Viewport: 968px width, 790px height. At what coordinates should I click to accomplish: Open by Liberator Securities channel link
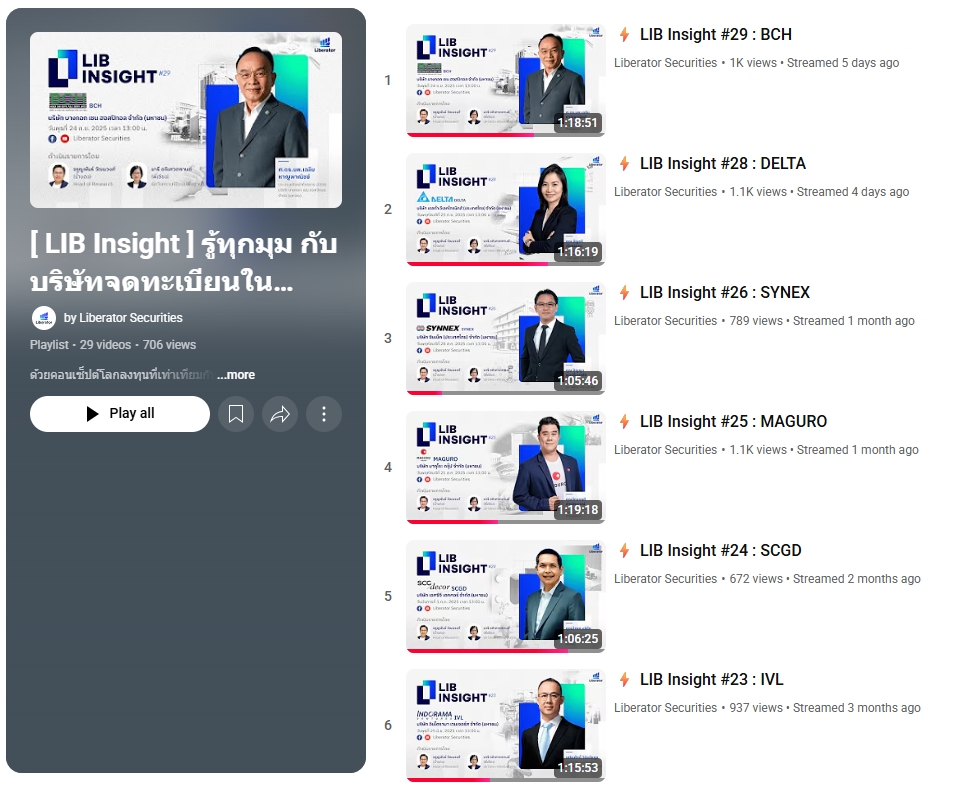click(123, 318)
